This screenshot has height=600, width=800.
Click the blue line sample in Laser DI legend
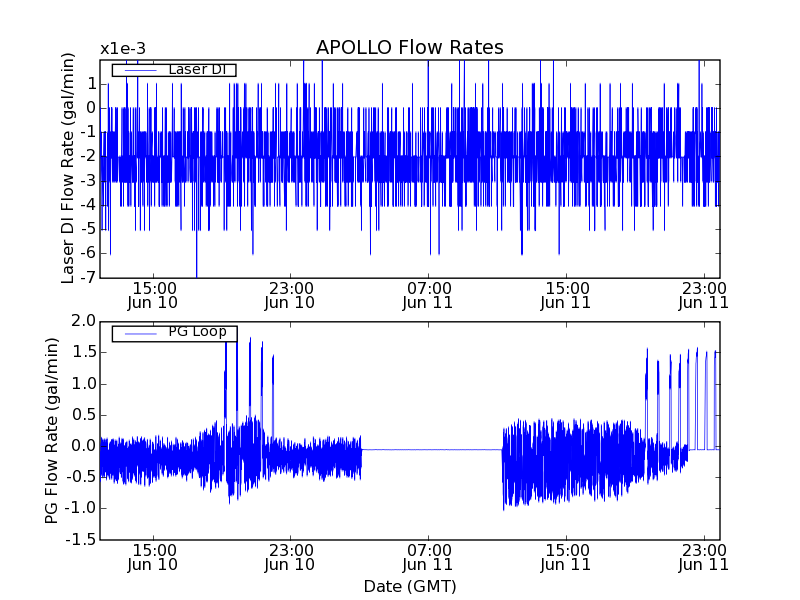(x=135, y=70)
